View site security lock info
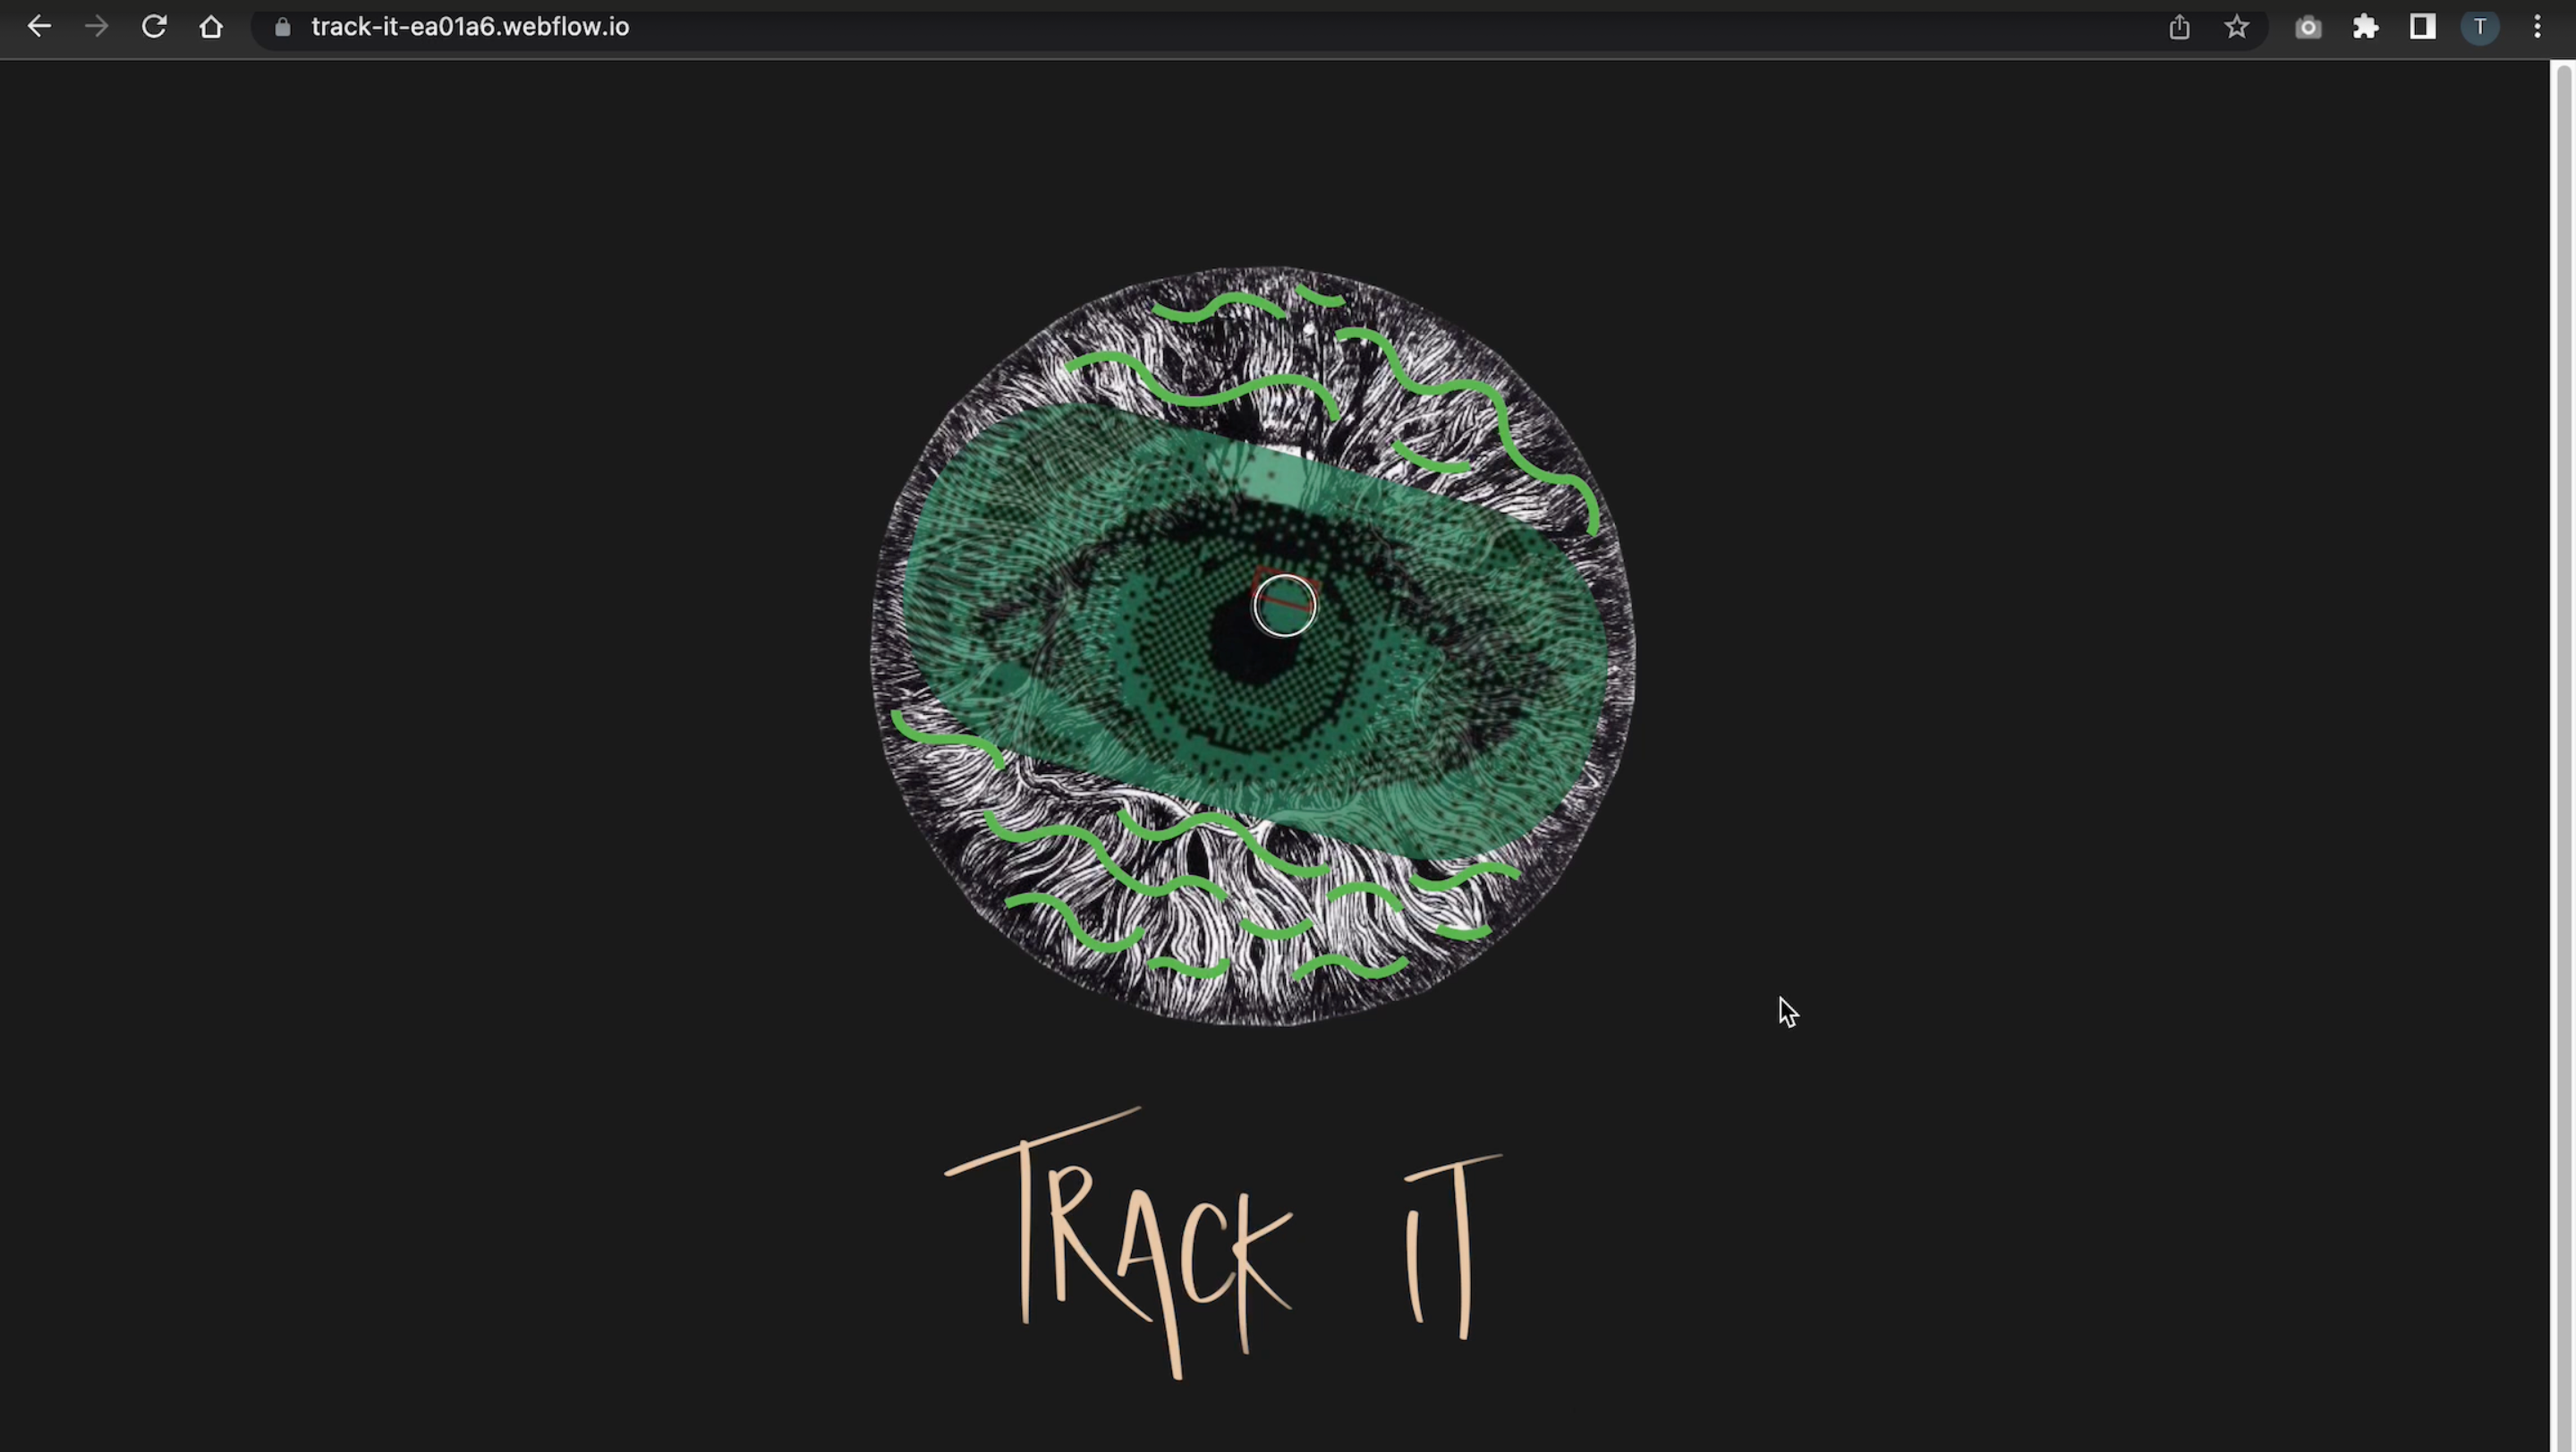2576x1452 pixels. pyautogui.click(x=283, y=27)
